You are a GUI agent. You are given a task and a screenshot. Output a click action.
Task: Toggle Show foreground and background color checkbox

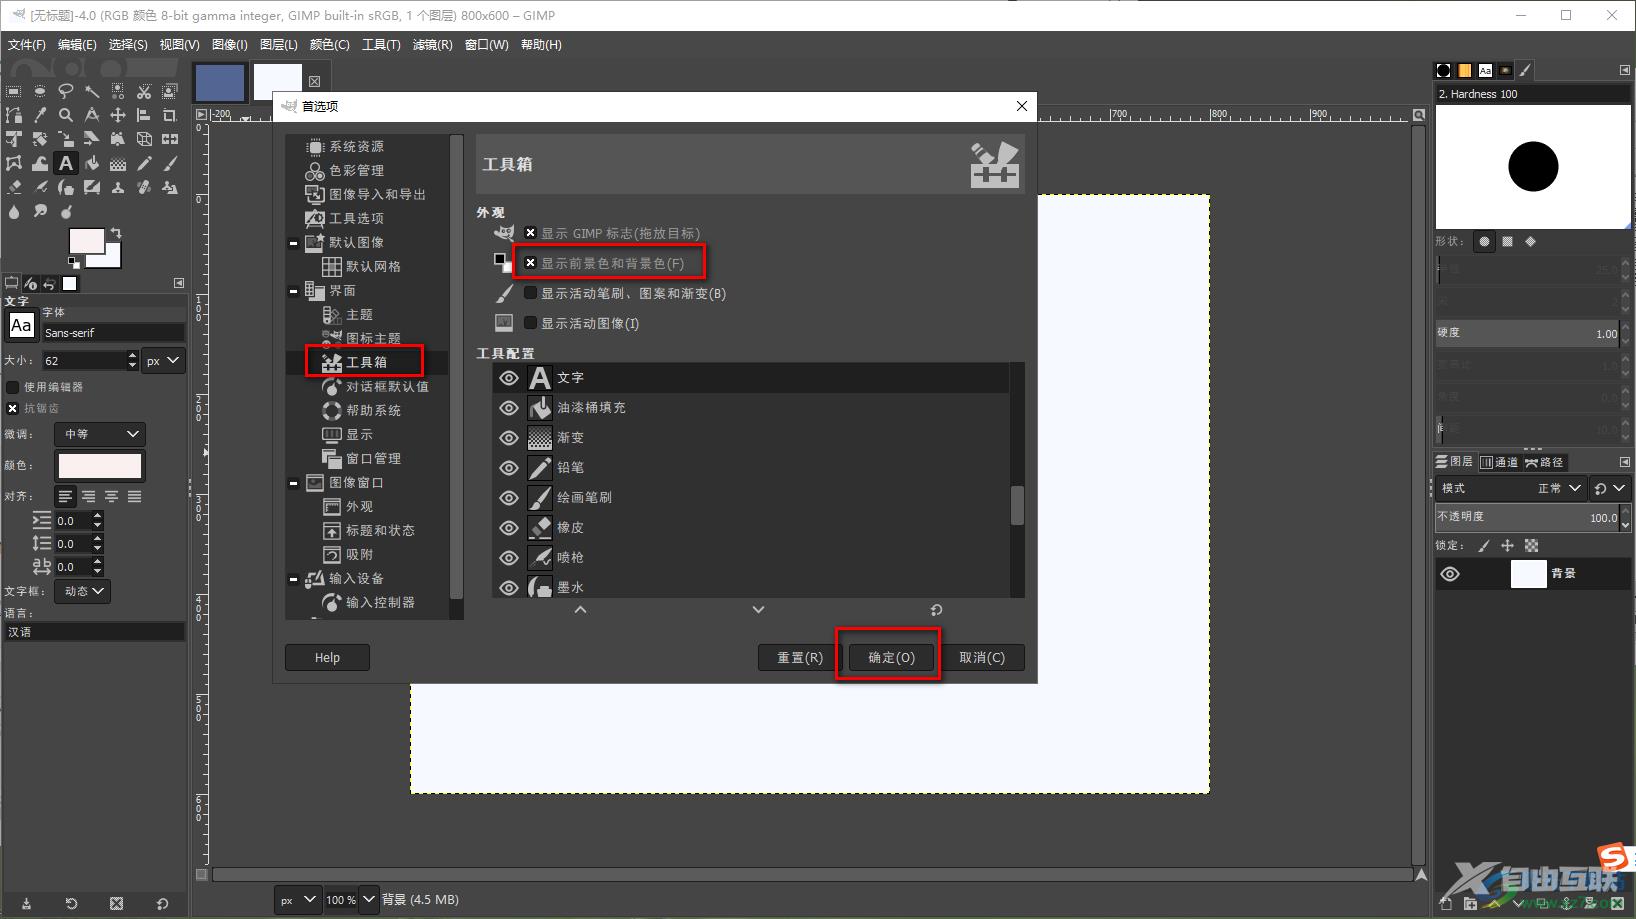click(531, 263)
